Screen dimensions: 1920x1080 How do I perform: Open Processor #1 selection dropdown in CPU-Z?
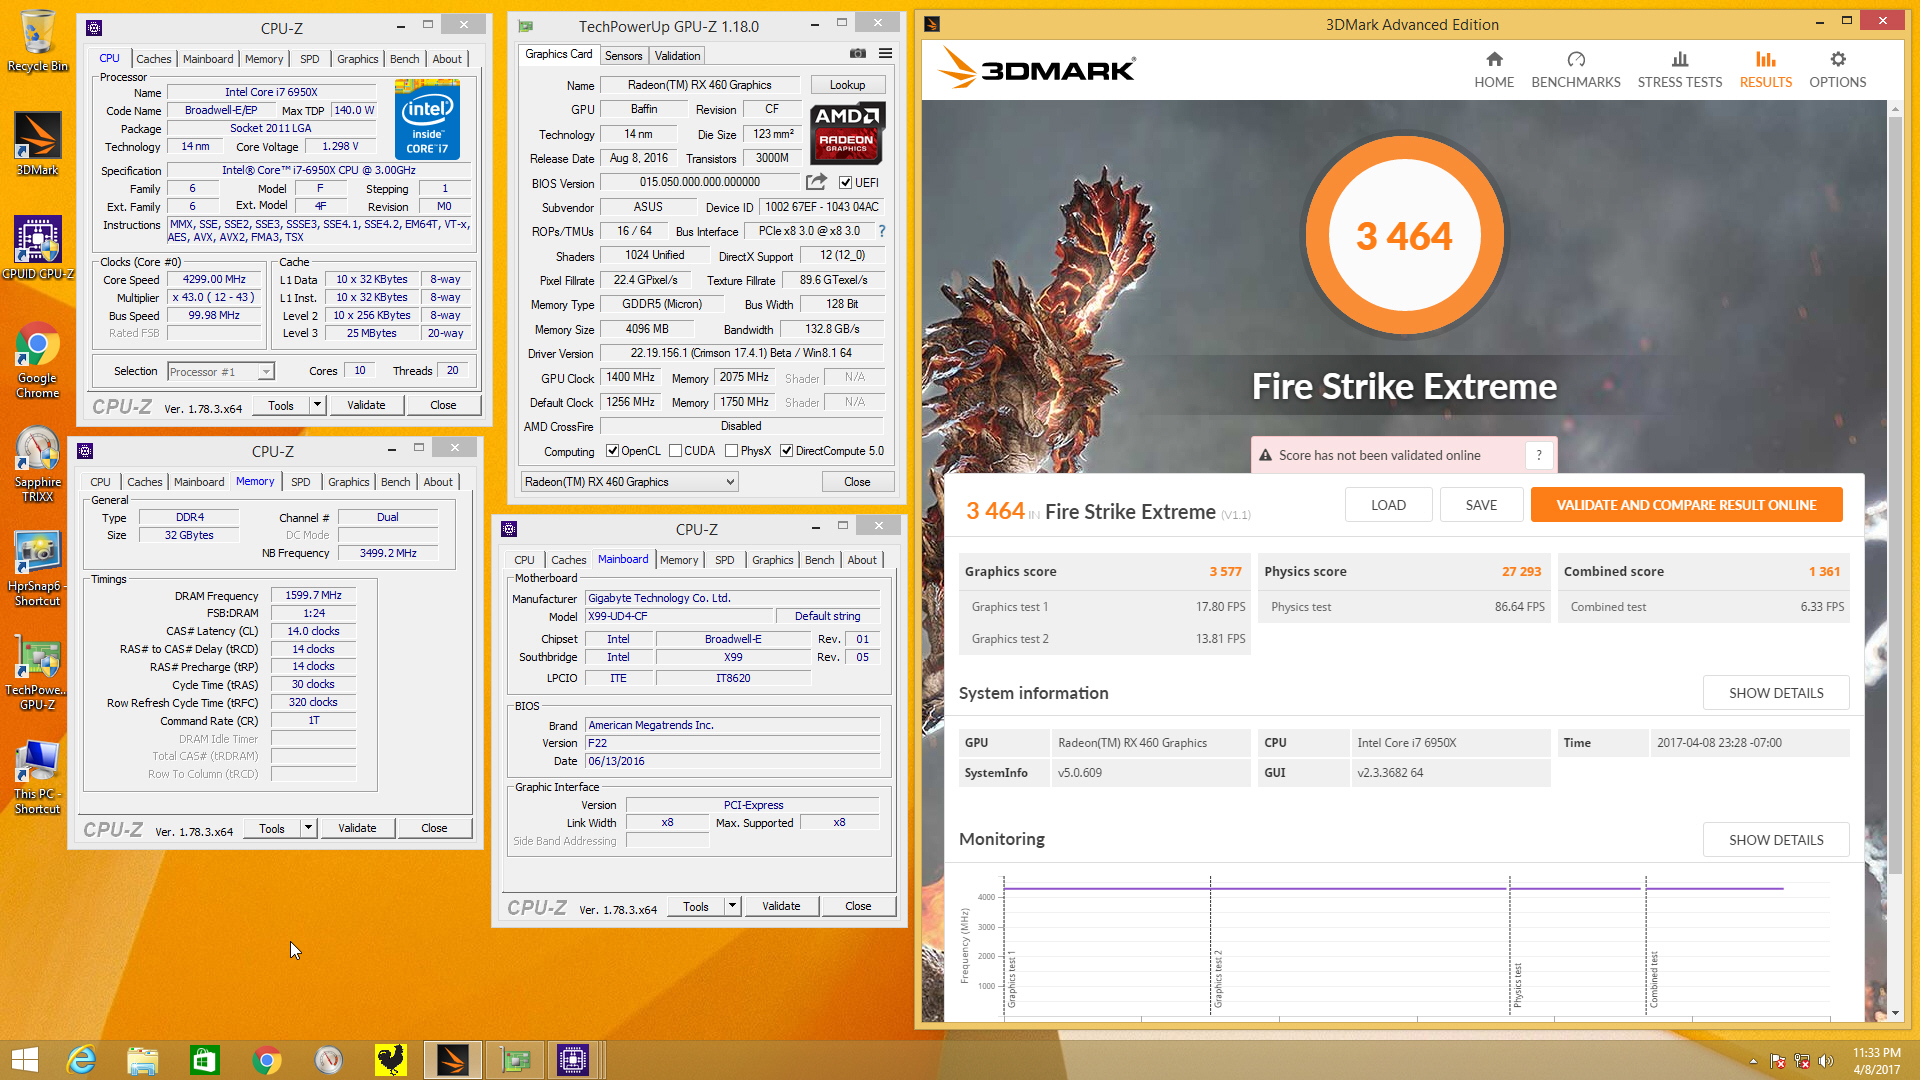(220, 371)
